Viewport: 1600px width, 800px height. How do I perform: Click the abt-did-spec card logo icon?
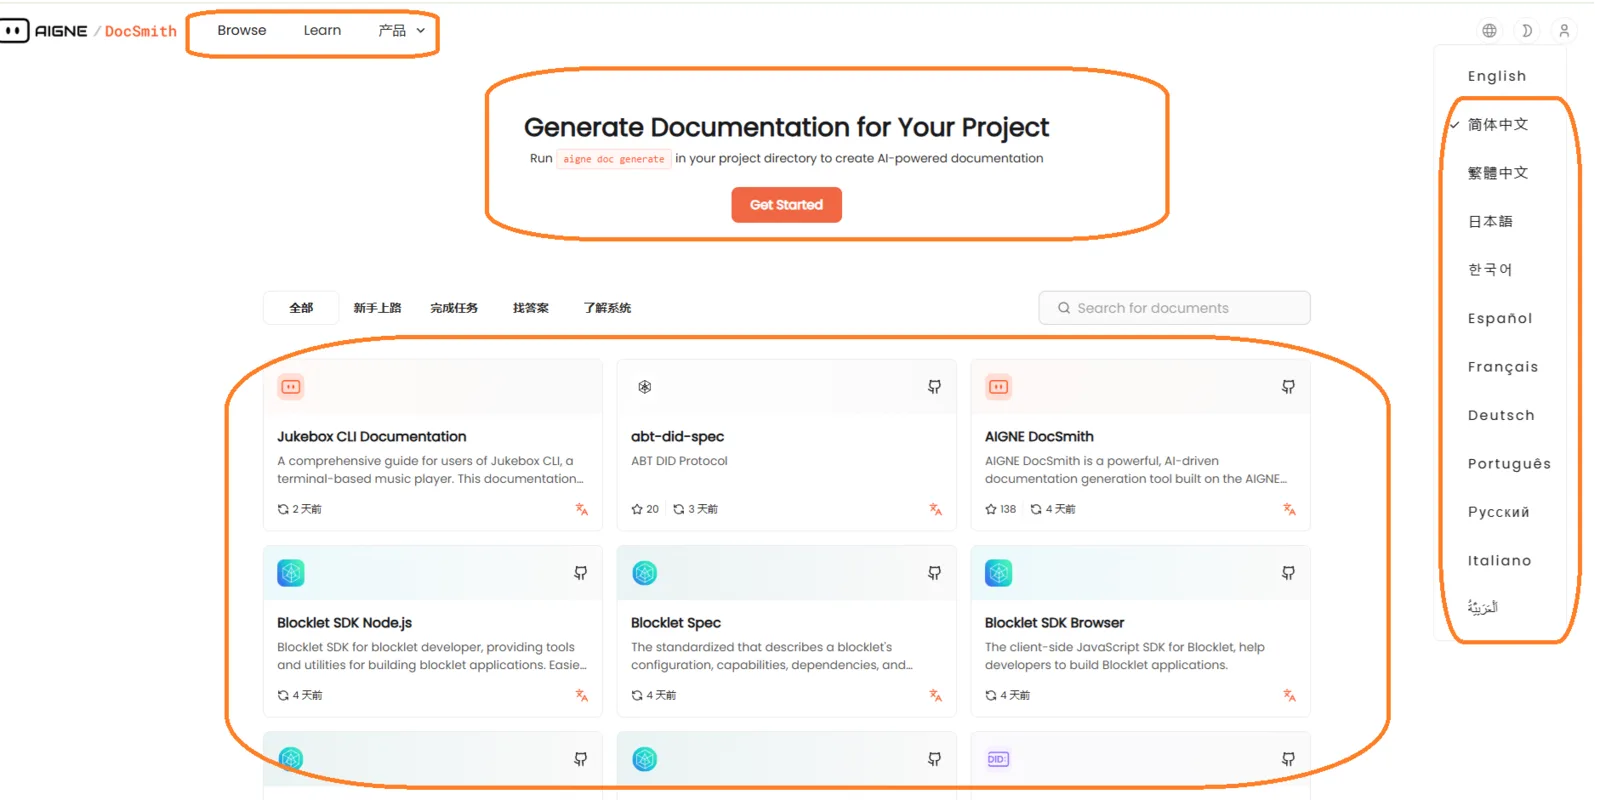[645, 387]
